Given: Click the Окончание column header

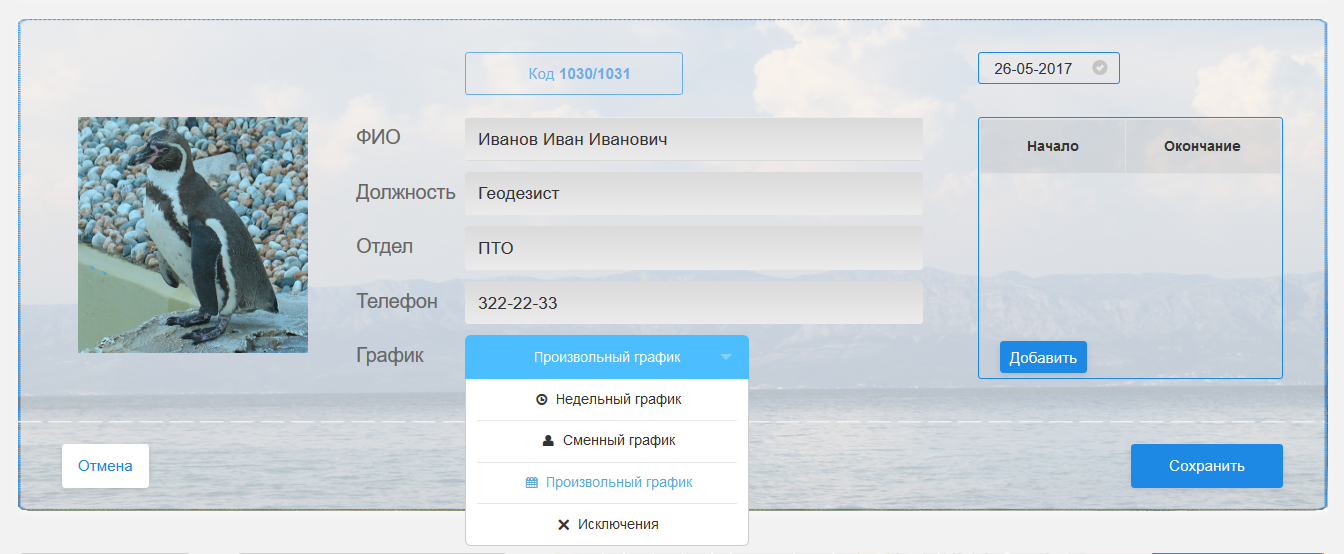Looking at the screenshot, I should [x=1202, y=146].
